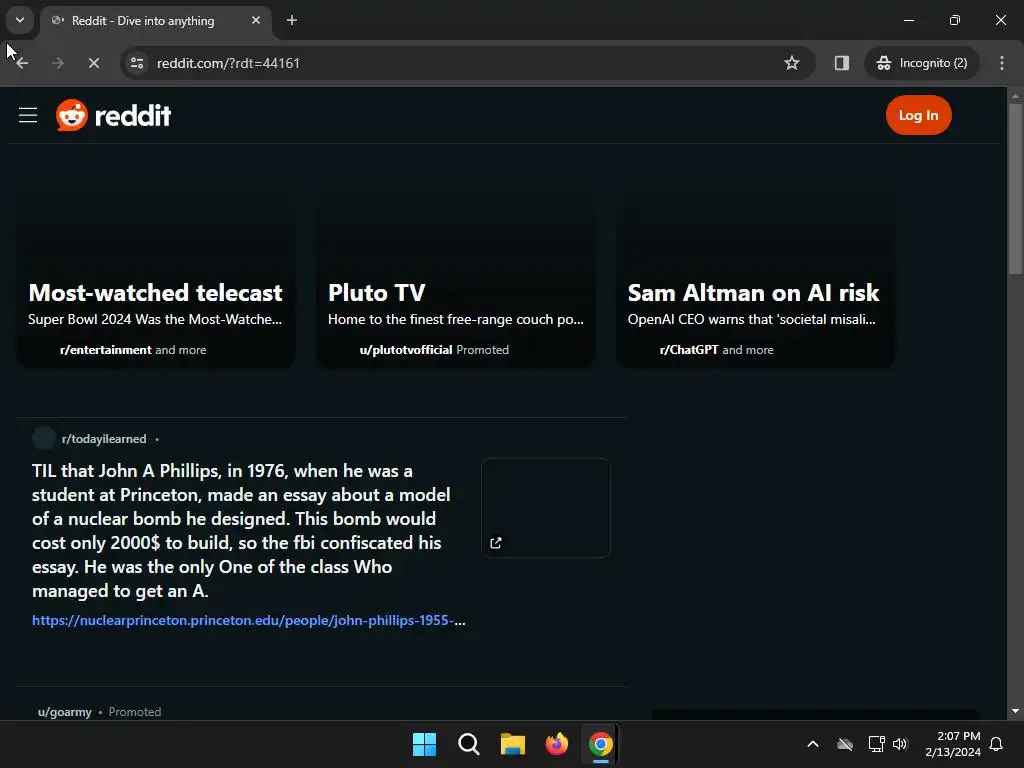Click the Chrome taskbar icon
This screenshot has height=768, width=1024.
[601, 744]
